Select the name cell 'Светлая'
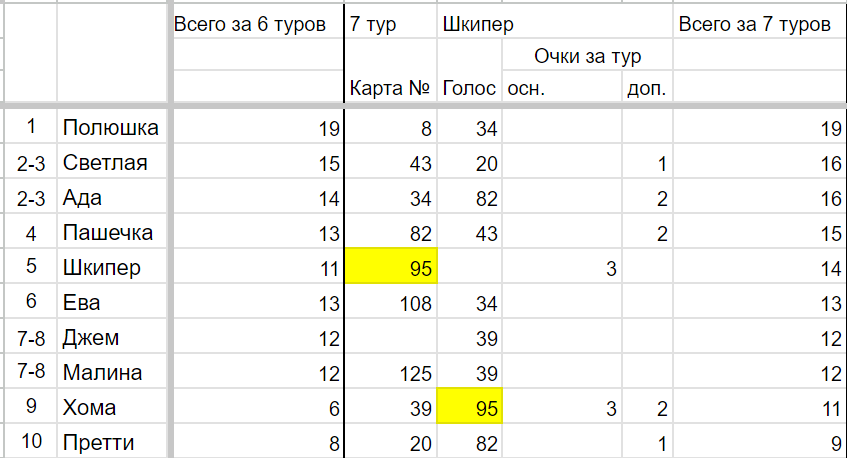Screen dimensions: 847x458 coord(112,161)
